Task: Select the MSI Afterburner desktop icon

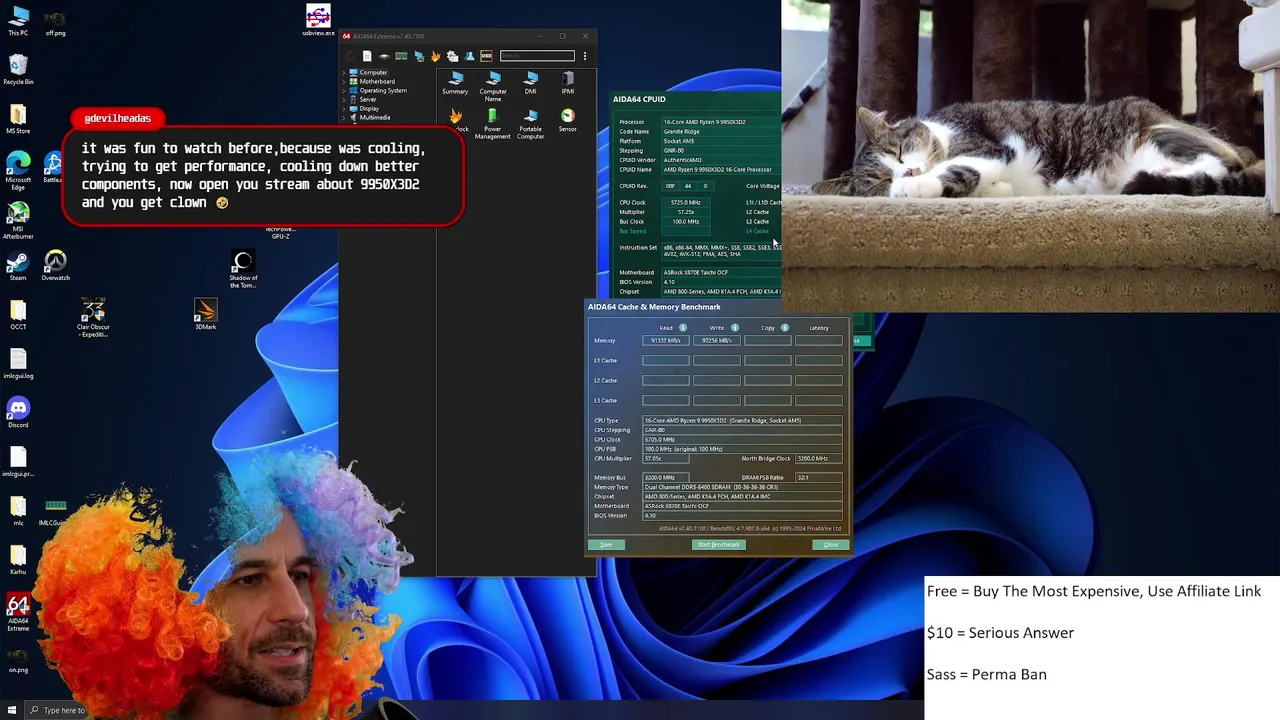Action: click(x=18, y=219)
